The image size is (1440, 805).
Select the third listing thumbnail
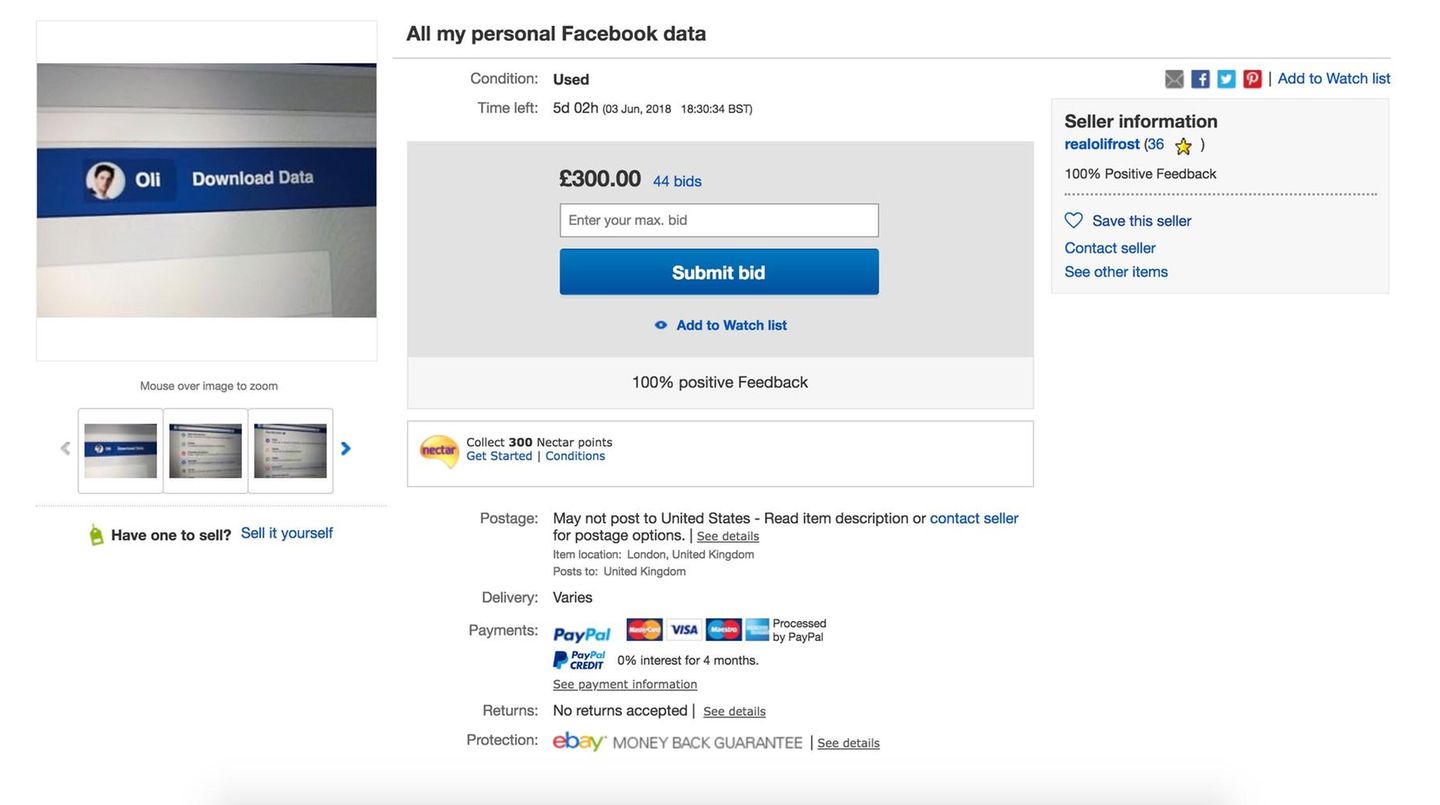click(x=290, y=451)
